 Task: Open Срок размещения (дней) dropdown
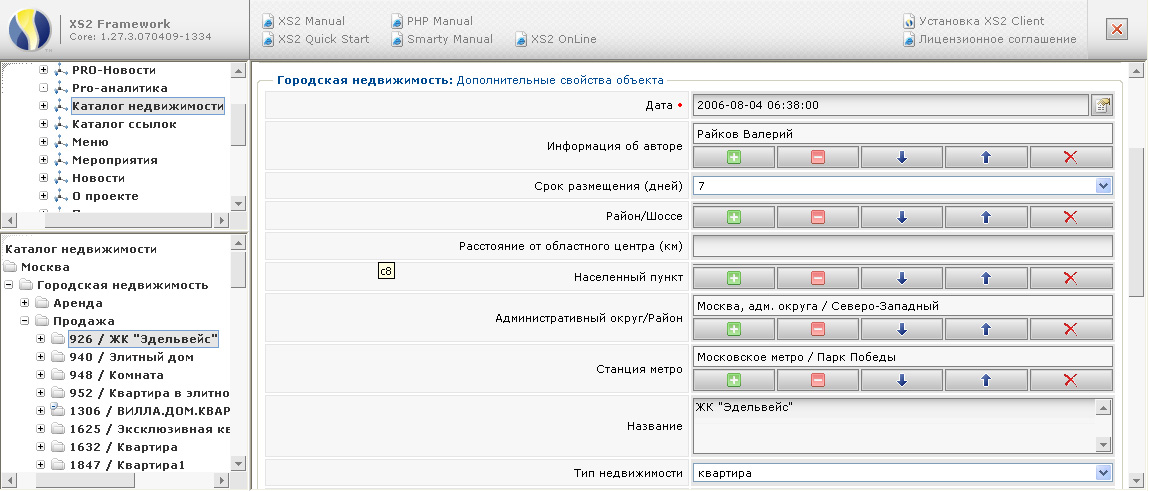[1103, 186]
